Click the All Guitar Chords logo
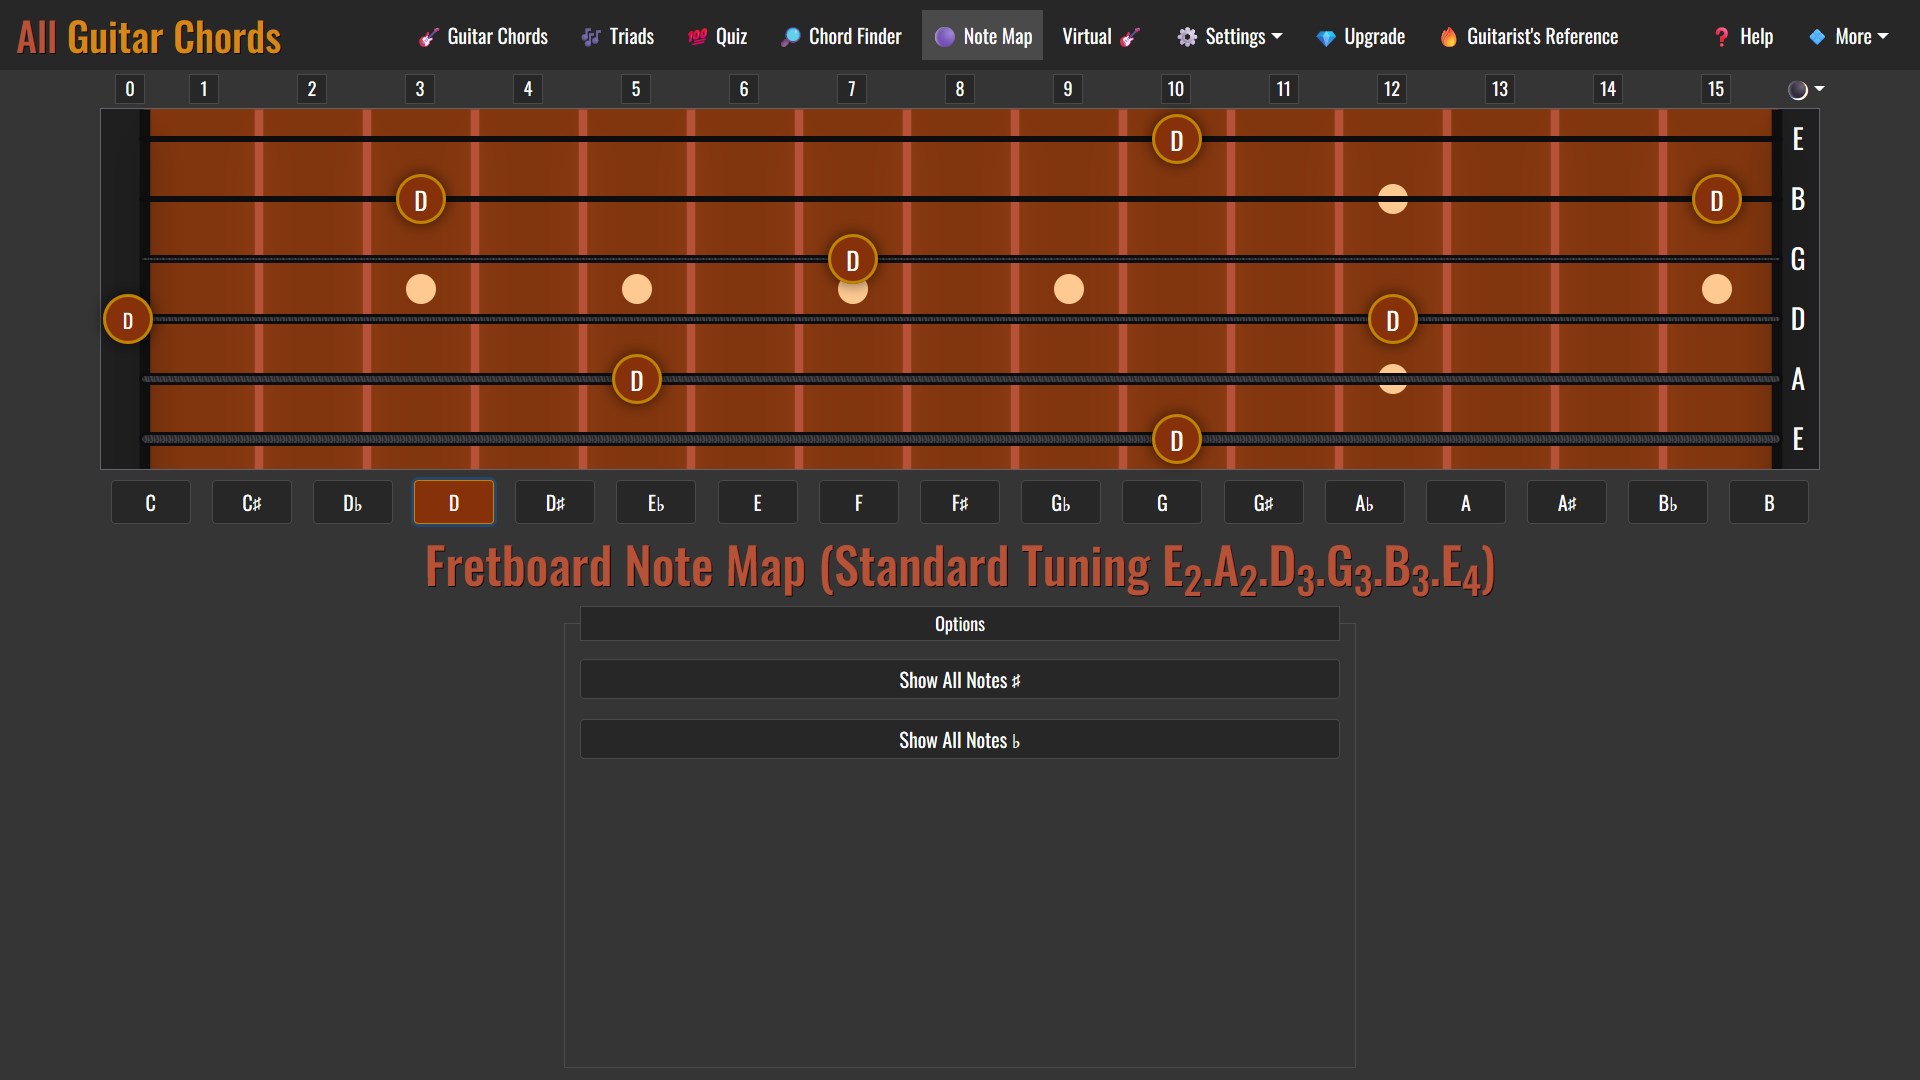This screenshot has width=1920, height=1080. [x=149, y=38]
